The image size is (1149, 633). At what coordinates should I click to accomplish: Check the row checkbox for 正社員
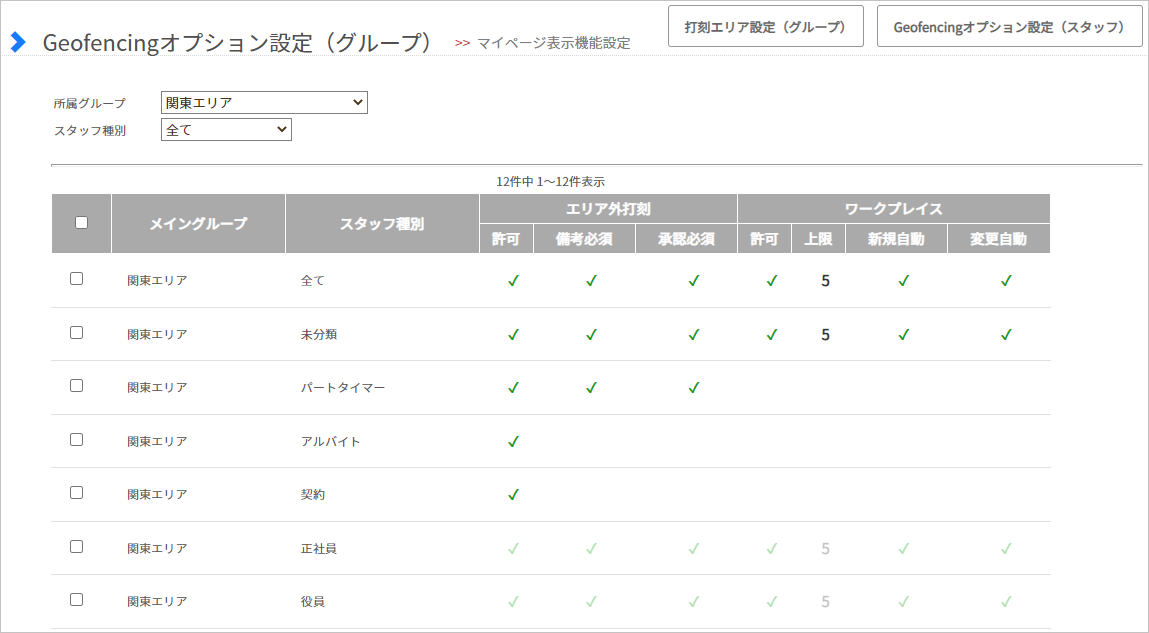(x=76, y=547)
